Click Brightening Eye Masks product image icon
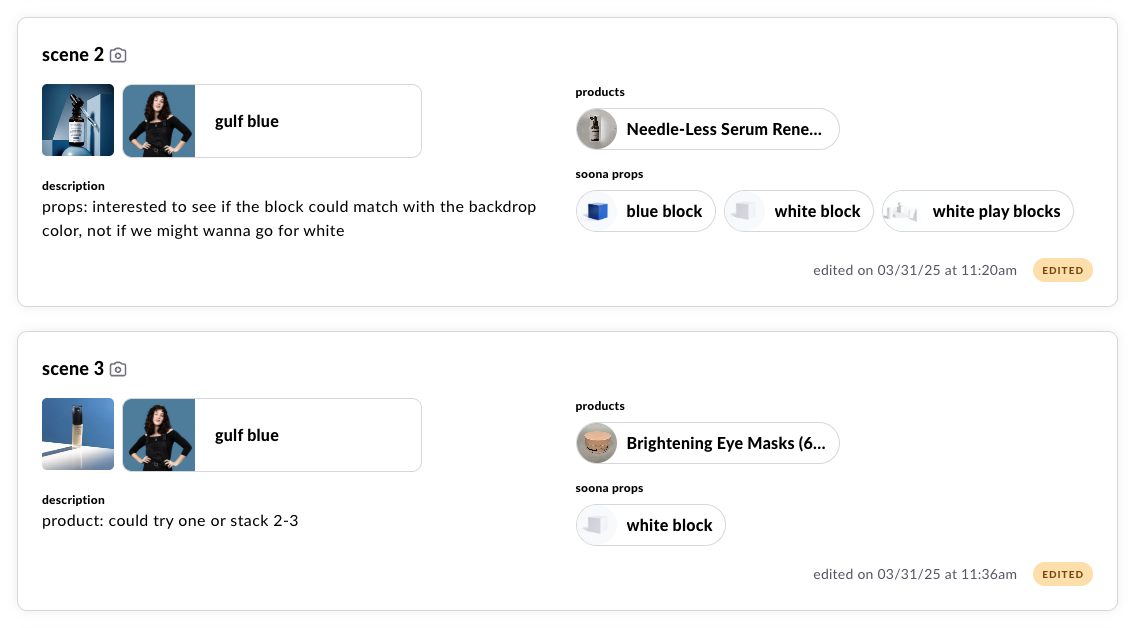1139x628 pixels. tap(597, 443)
